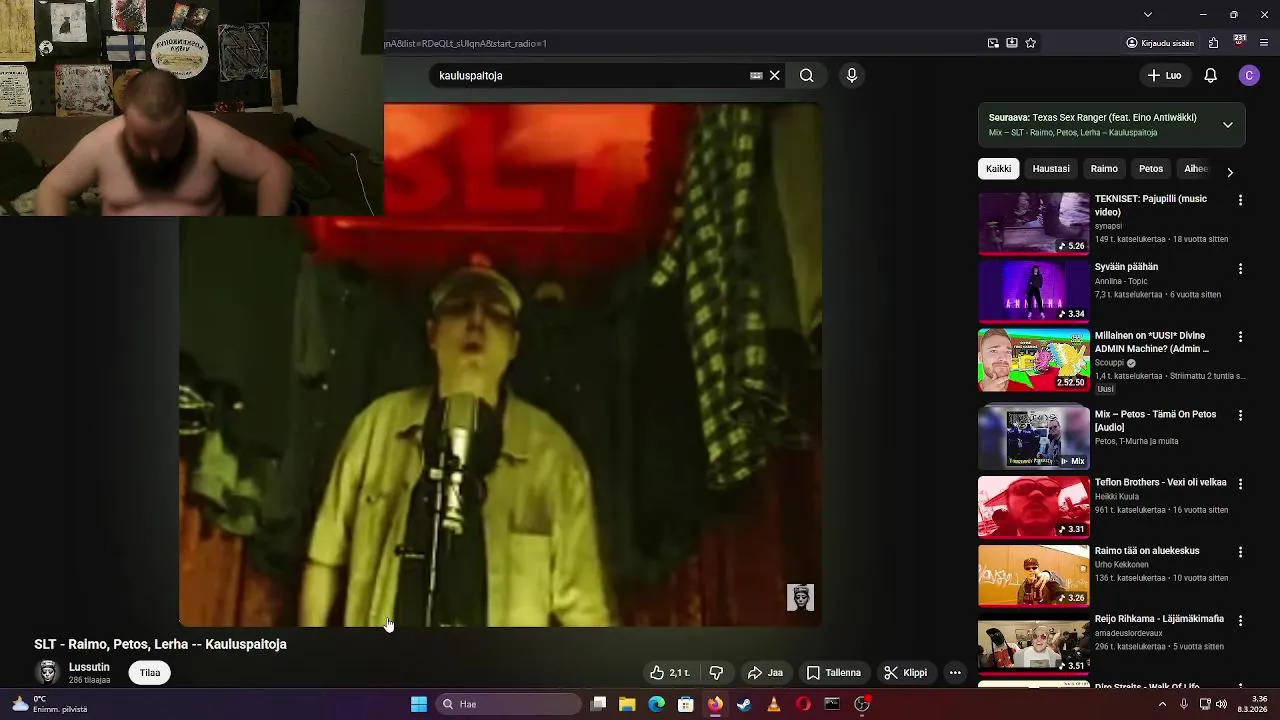The image size is (1280, 720).
Task: Open Microsoft Edge from taskbar
Action: 656,704
